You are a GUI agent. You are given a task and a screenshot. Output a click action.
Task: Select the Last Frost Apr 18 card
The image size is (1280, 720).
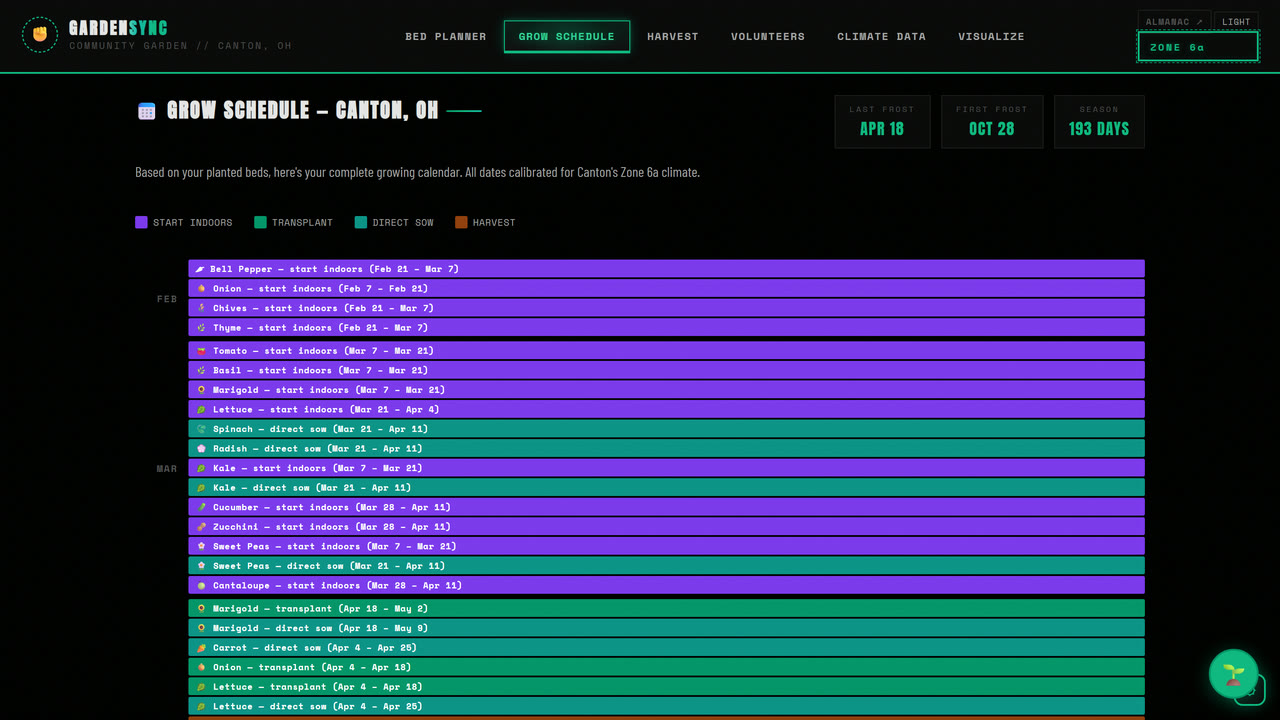882,121
